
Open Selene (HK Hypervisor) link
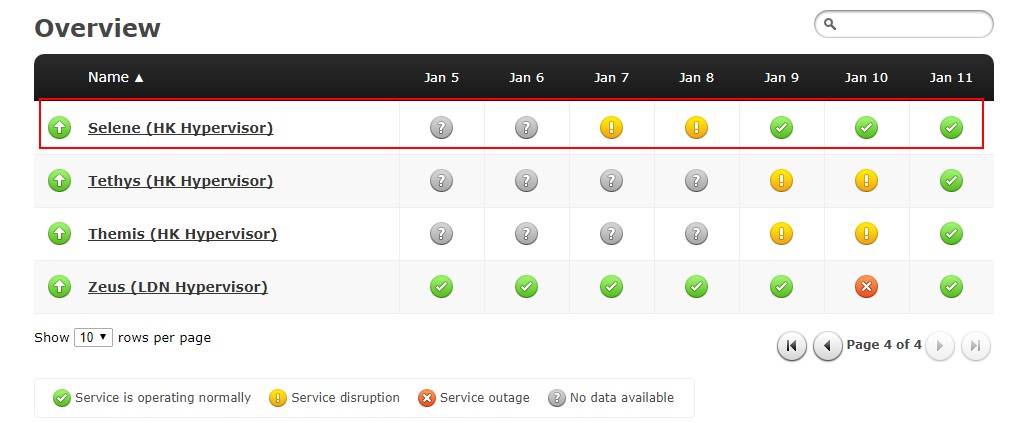point(180,128)
